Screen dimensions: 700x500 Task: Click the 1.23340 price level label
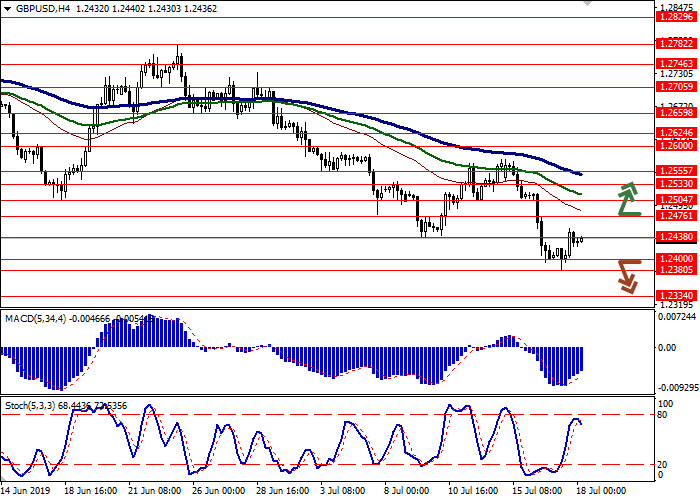pos(676,296)
